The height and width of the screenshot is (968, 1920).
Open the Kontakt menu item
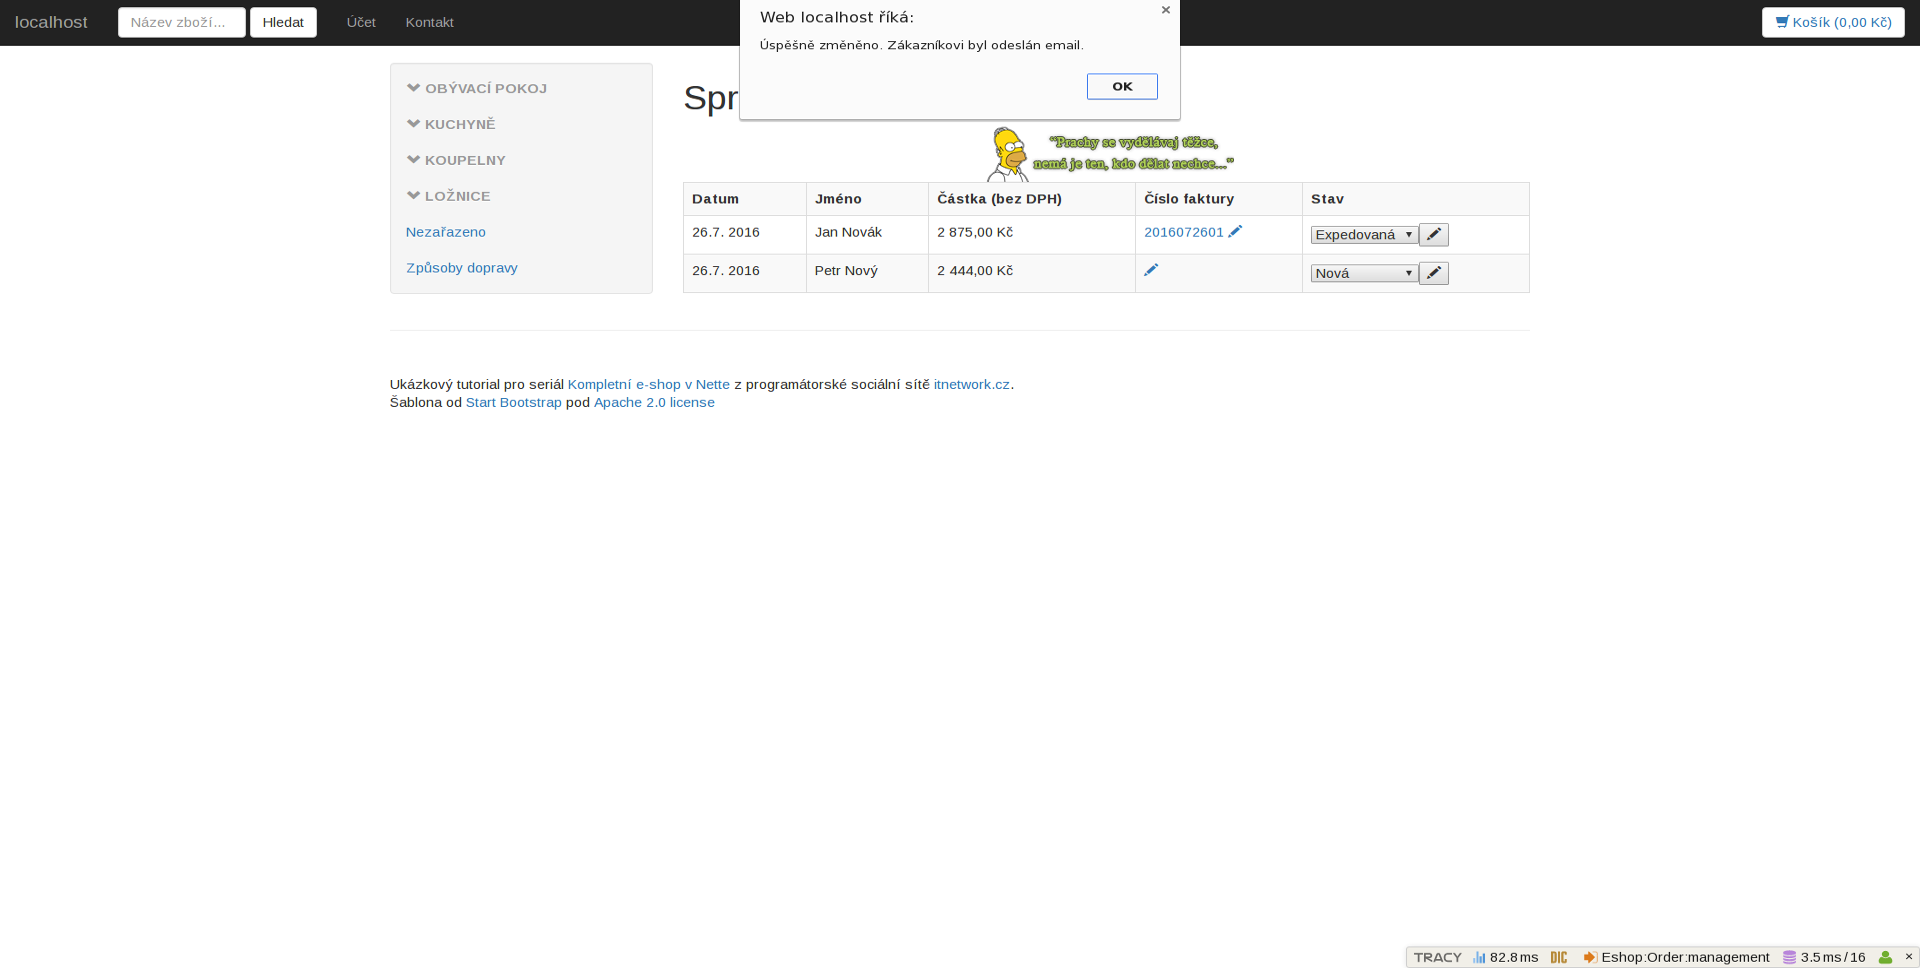tap(429, 22)
